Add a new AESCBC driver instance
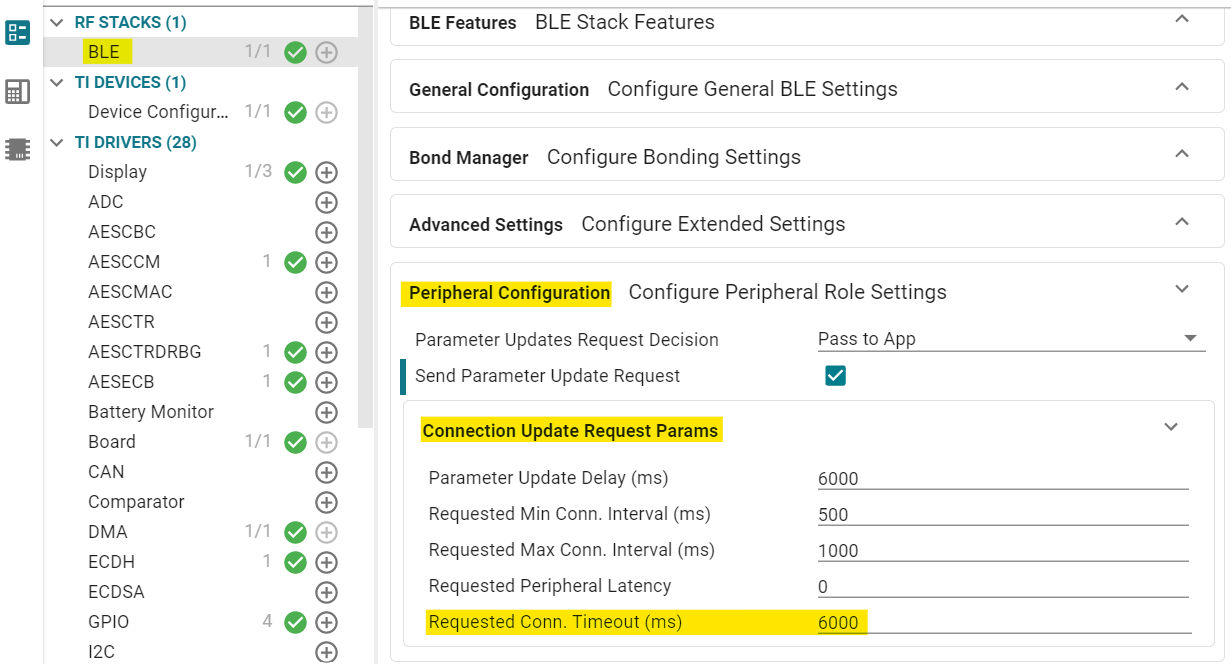Image resolution: width=1231 pixels, height=664 pixels. (326, 232)
